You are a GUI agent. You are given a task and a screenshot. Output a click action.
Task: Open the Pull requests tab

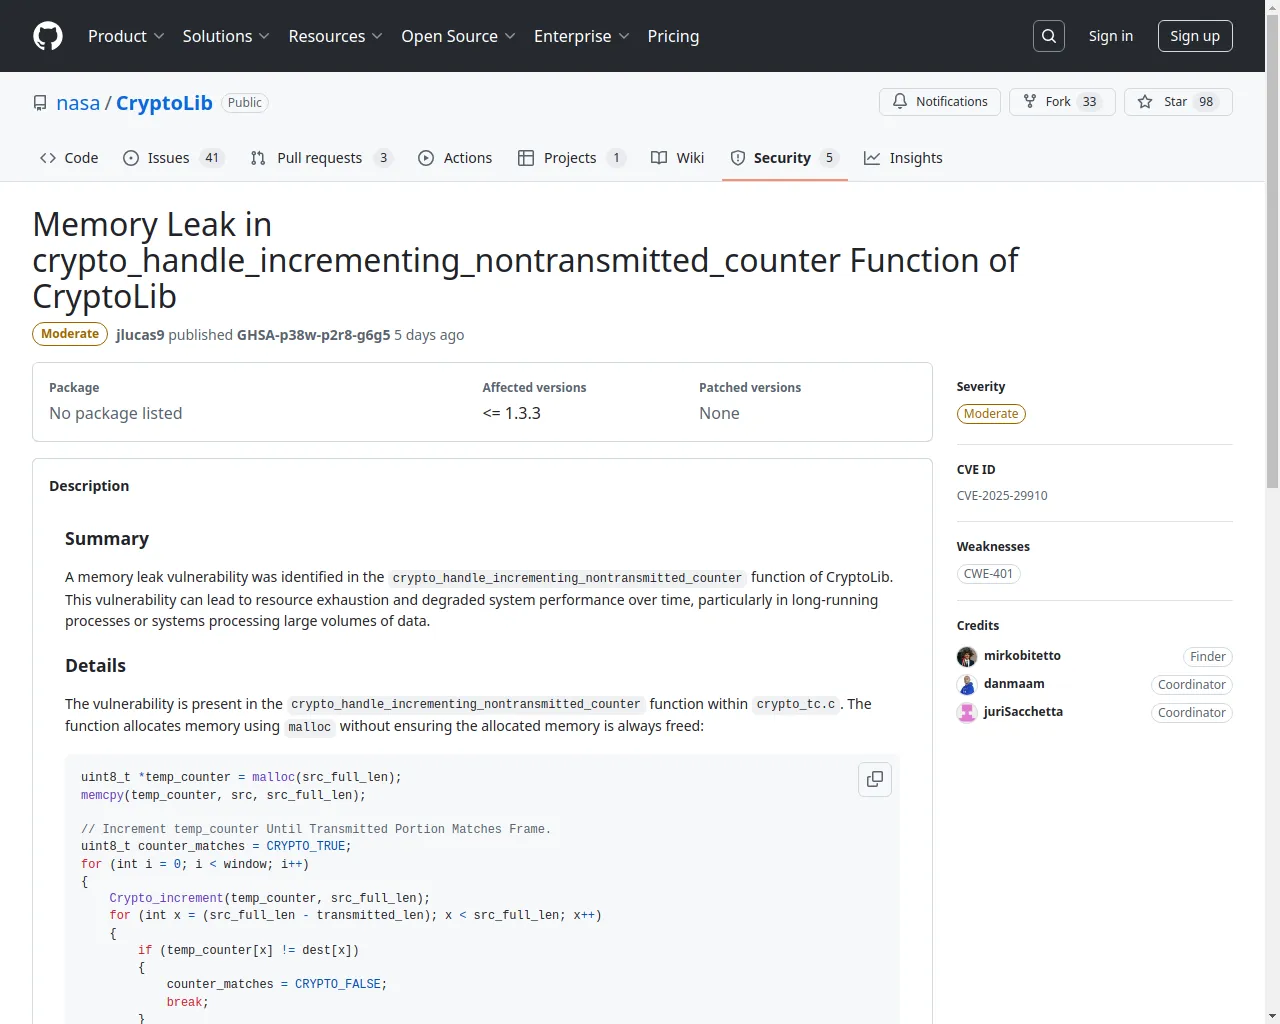coord(321,158)
